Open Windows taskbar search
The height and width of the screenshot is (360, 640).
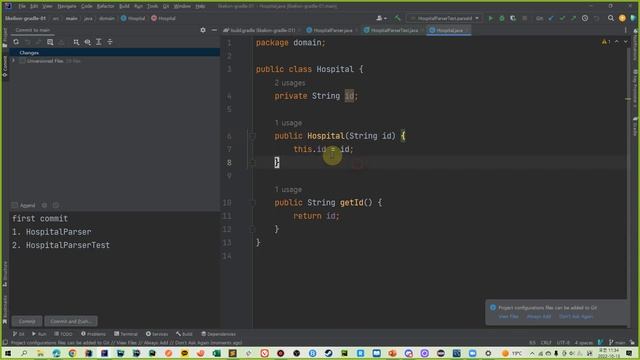(24, 353)
